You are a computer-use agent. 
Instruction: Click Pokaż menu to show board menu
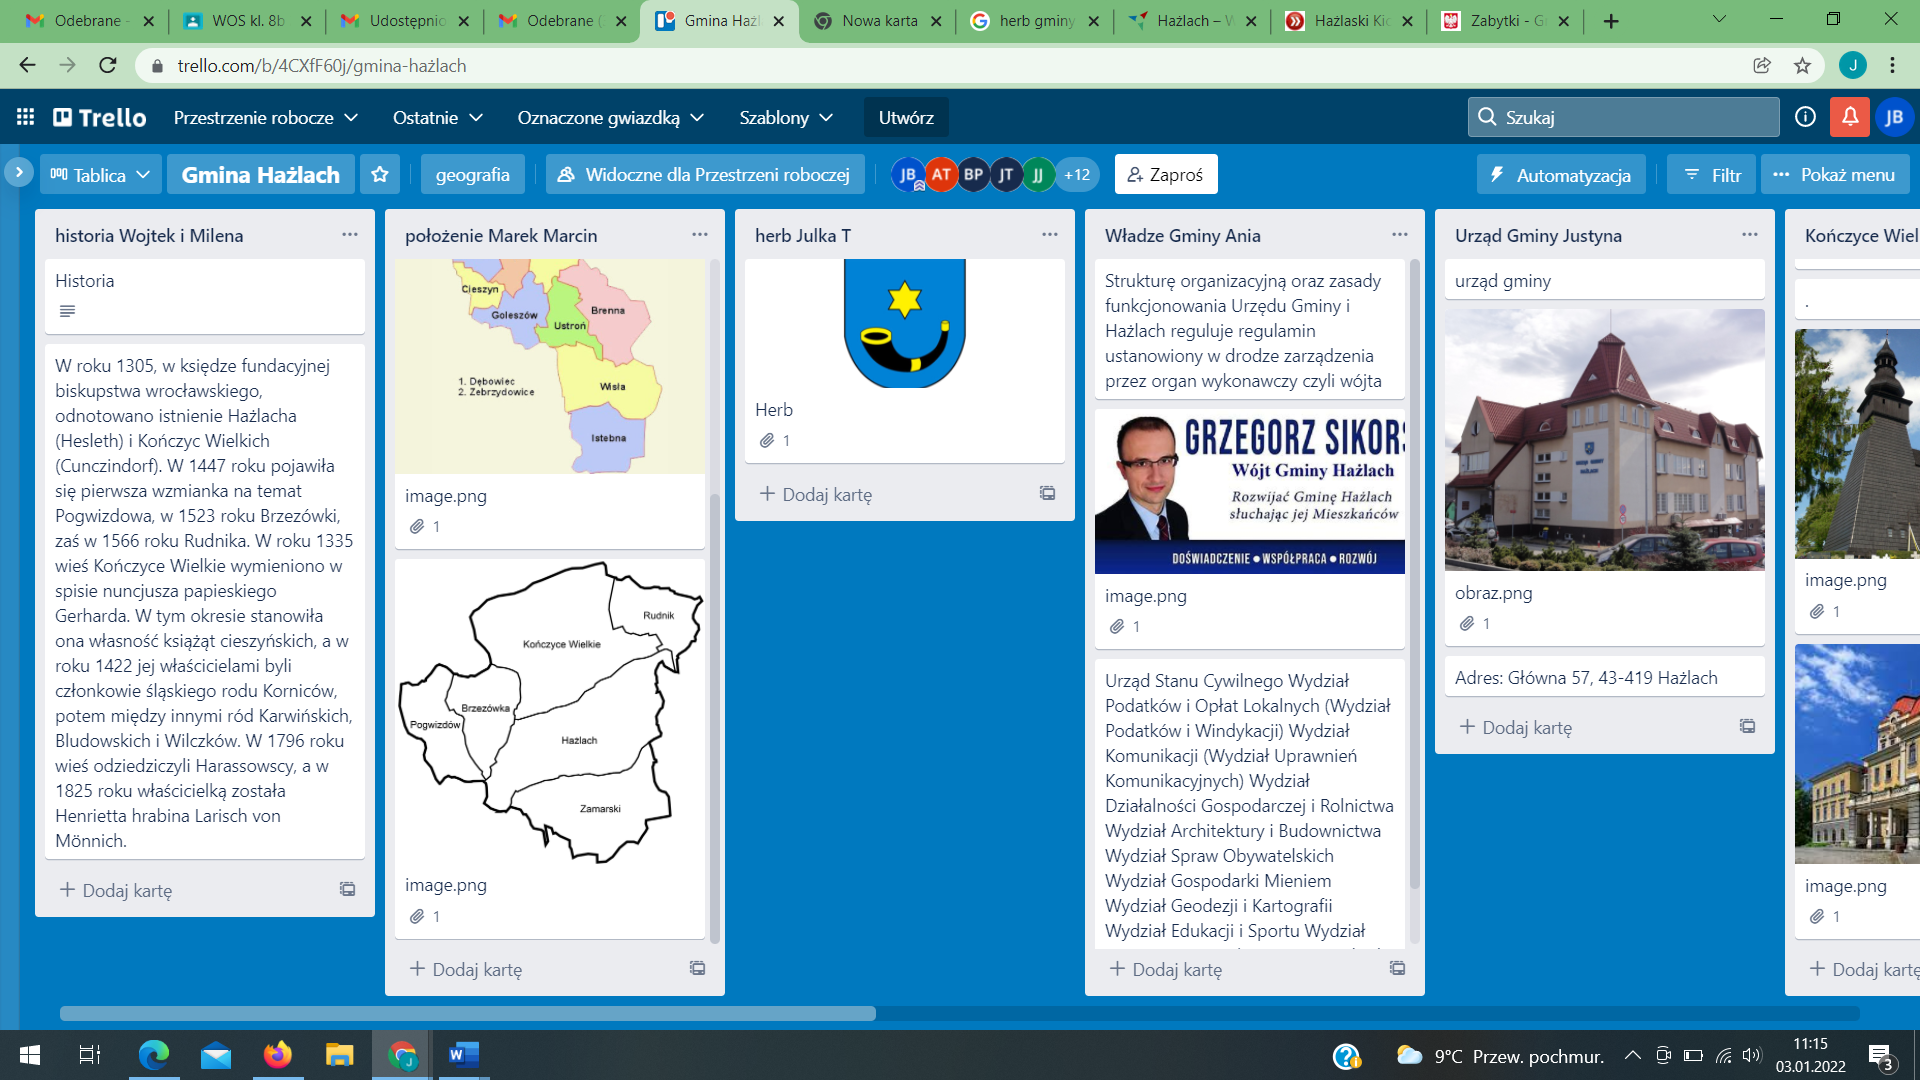tap(1835, 174)
